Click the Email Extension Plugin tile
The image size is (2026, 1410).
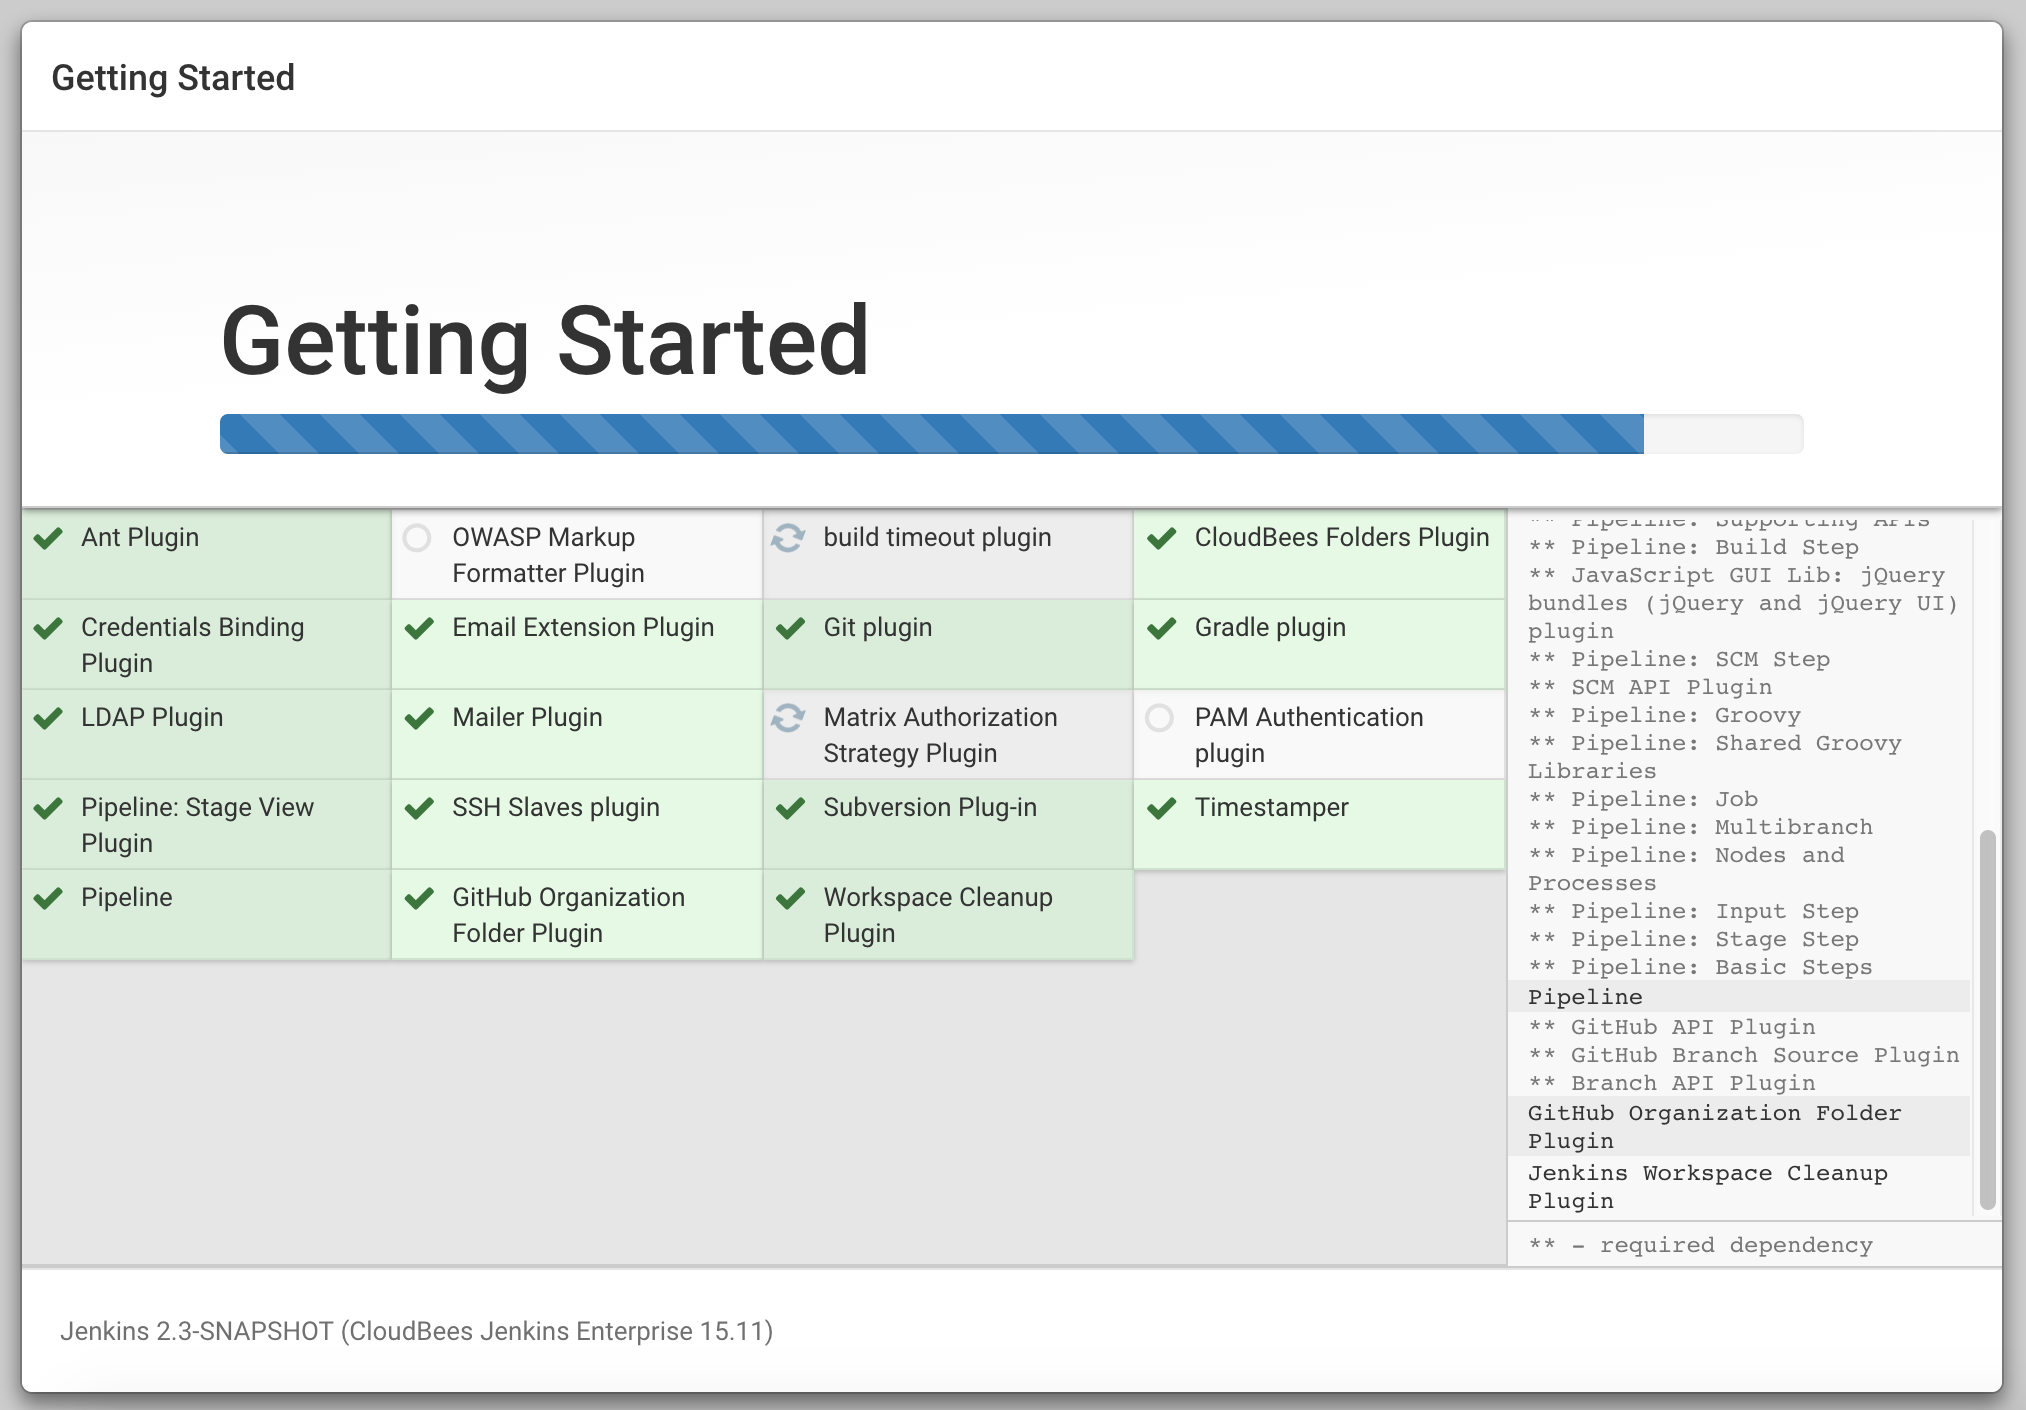click(582, 628)
